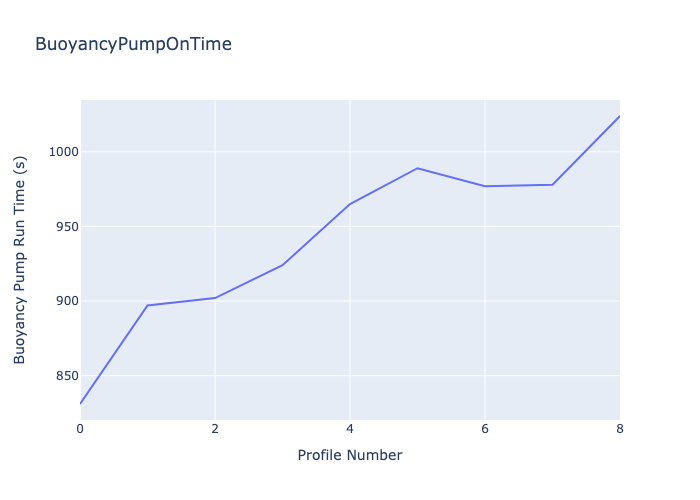Click the line's starting point at profile 0

click(81, 403)
